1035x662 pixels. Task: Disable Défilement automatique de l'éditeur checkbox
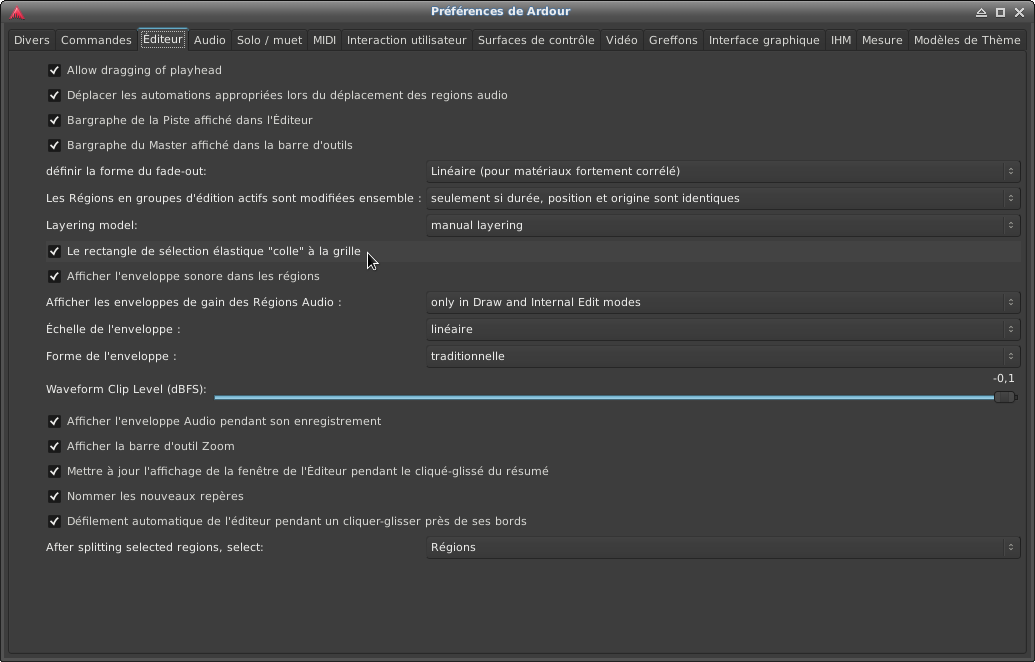coord(54,522)
